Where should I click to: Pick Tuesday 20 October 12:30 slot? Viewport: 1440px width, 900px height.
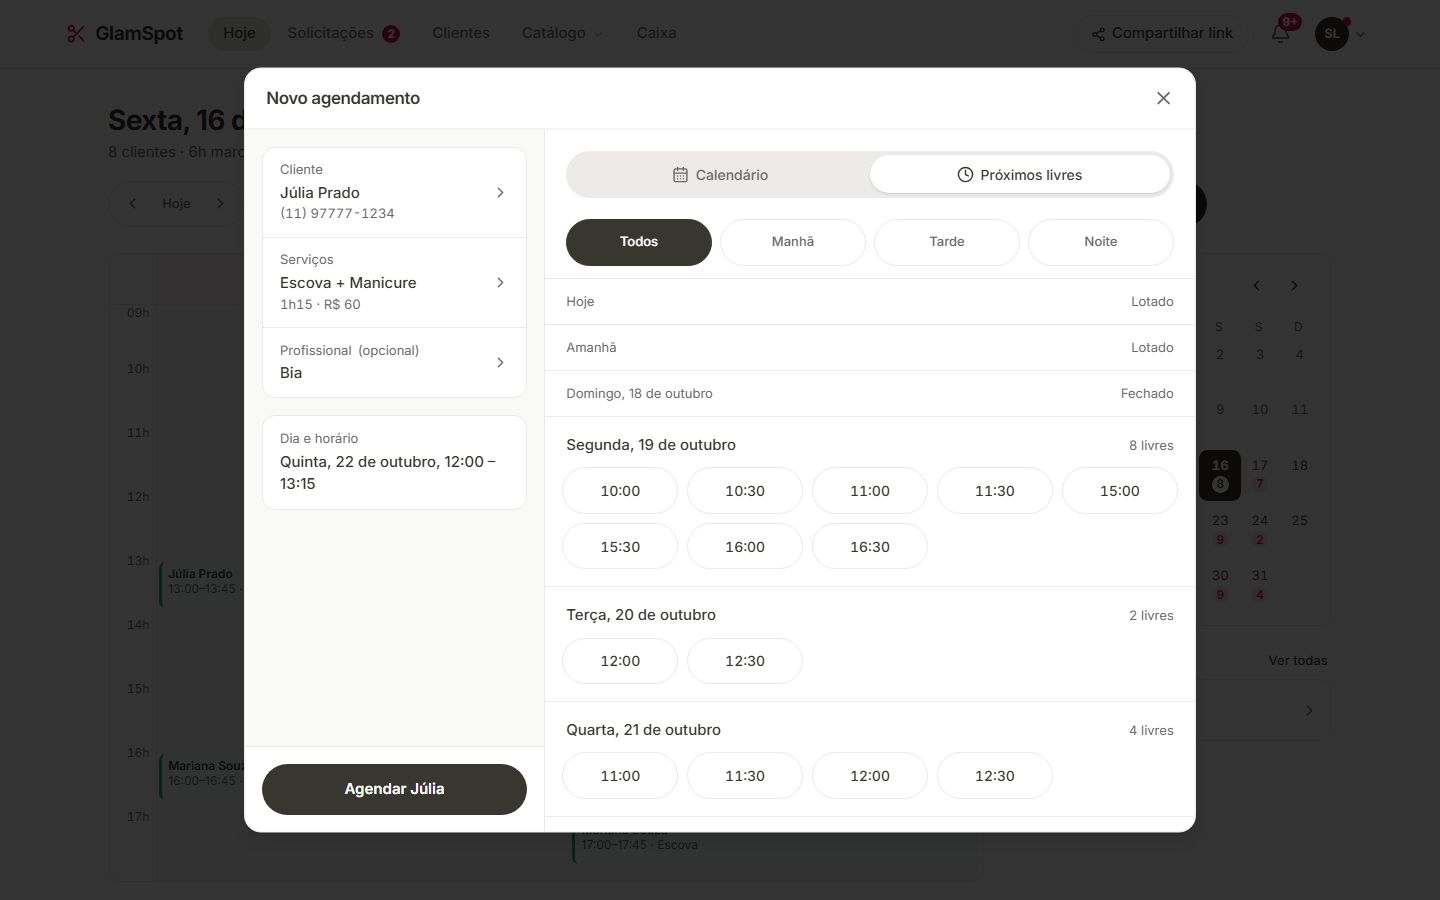(x=745, y=661)
